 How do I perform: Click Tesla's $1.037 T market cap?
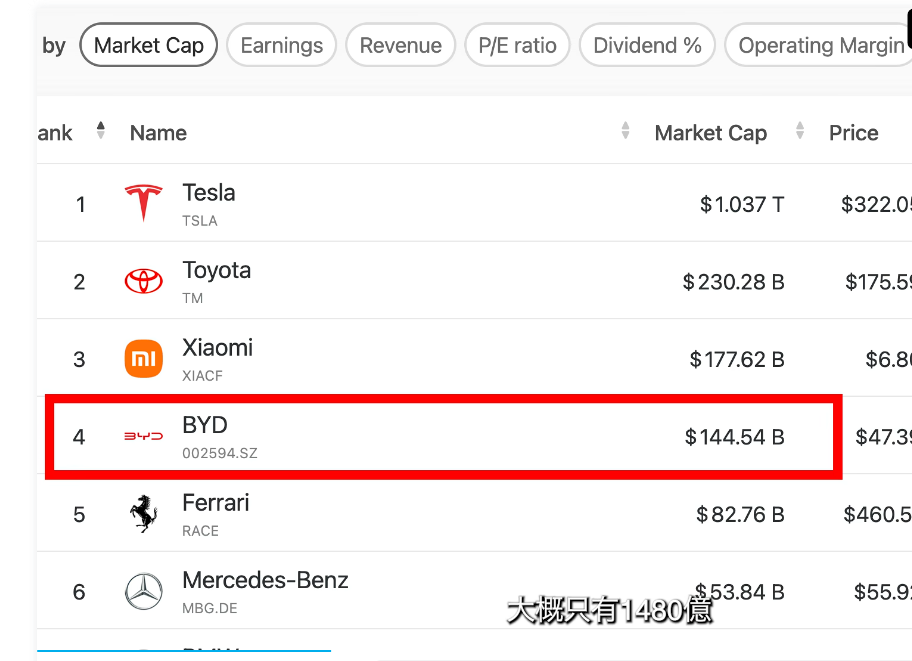click(742, 204)
